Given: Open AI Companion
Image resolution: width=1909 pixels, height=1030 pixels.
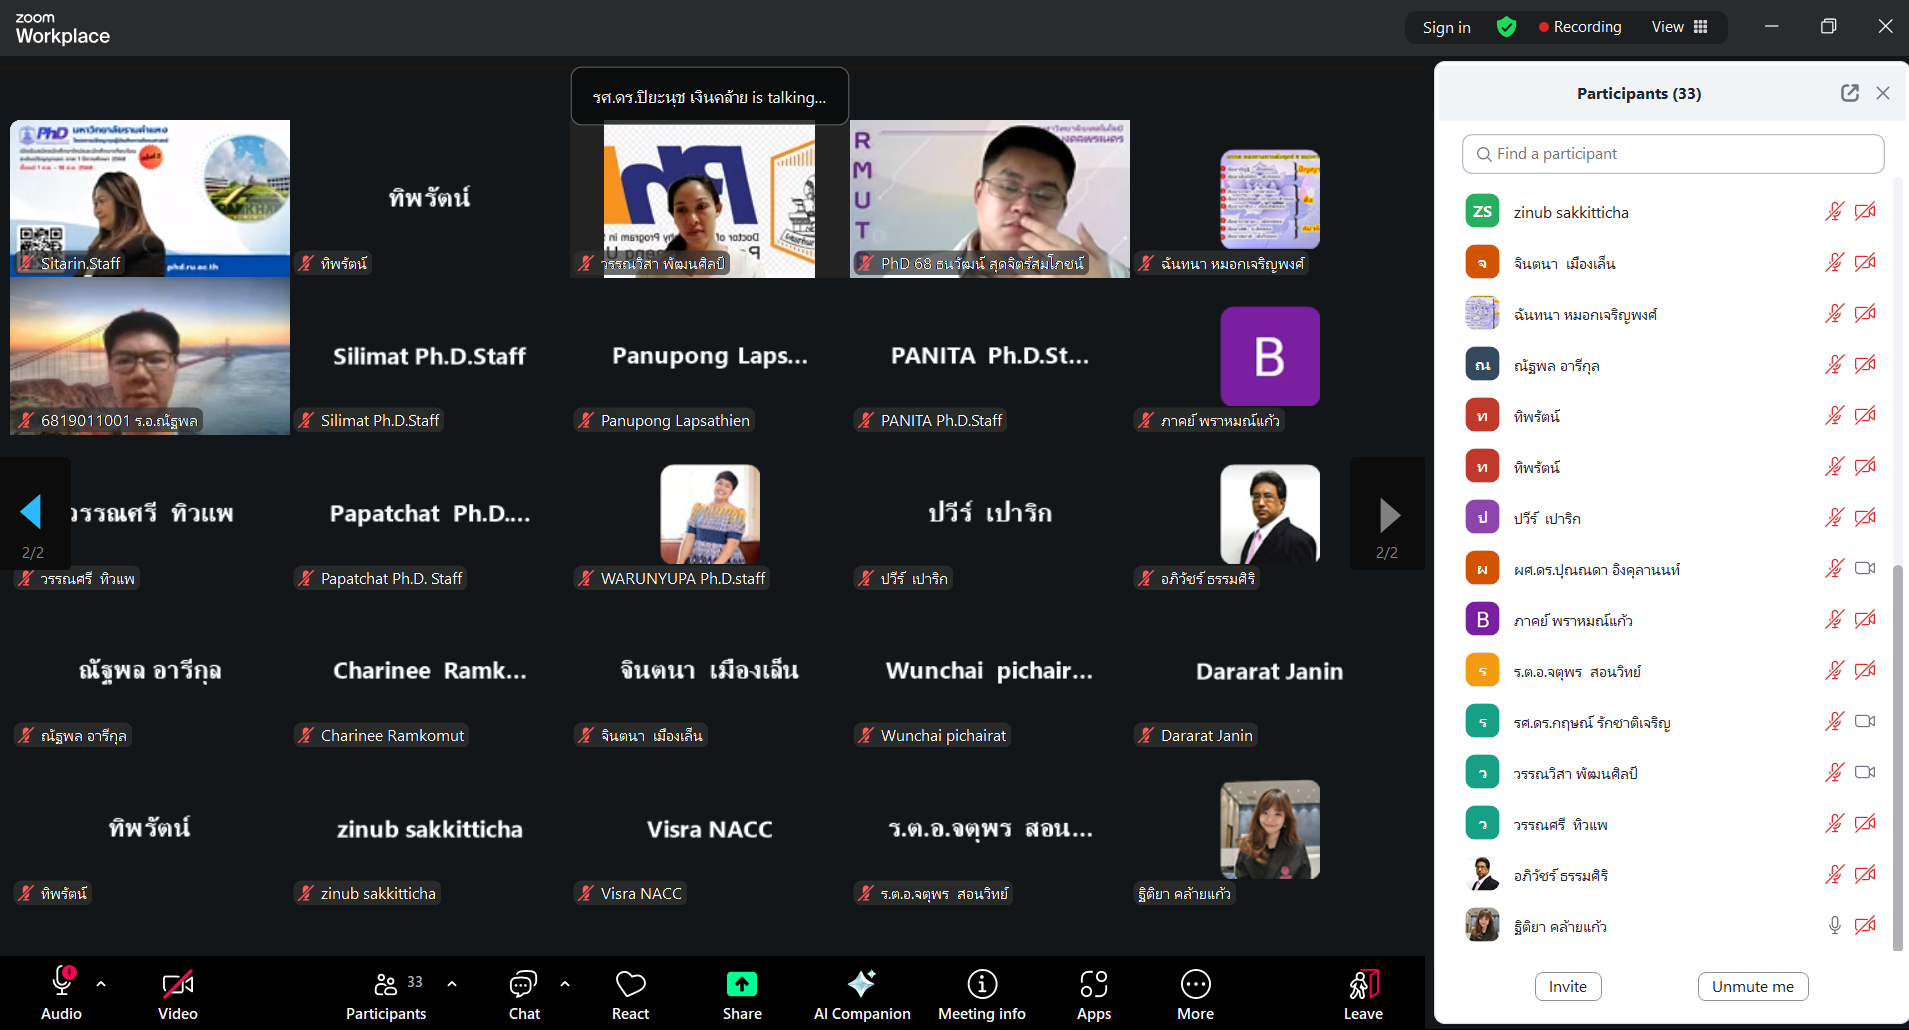Looking at the screenshot, I should click(x=862, y=994).
